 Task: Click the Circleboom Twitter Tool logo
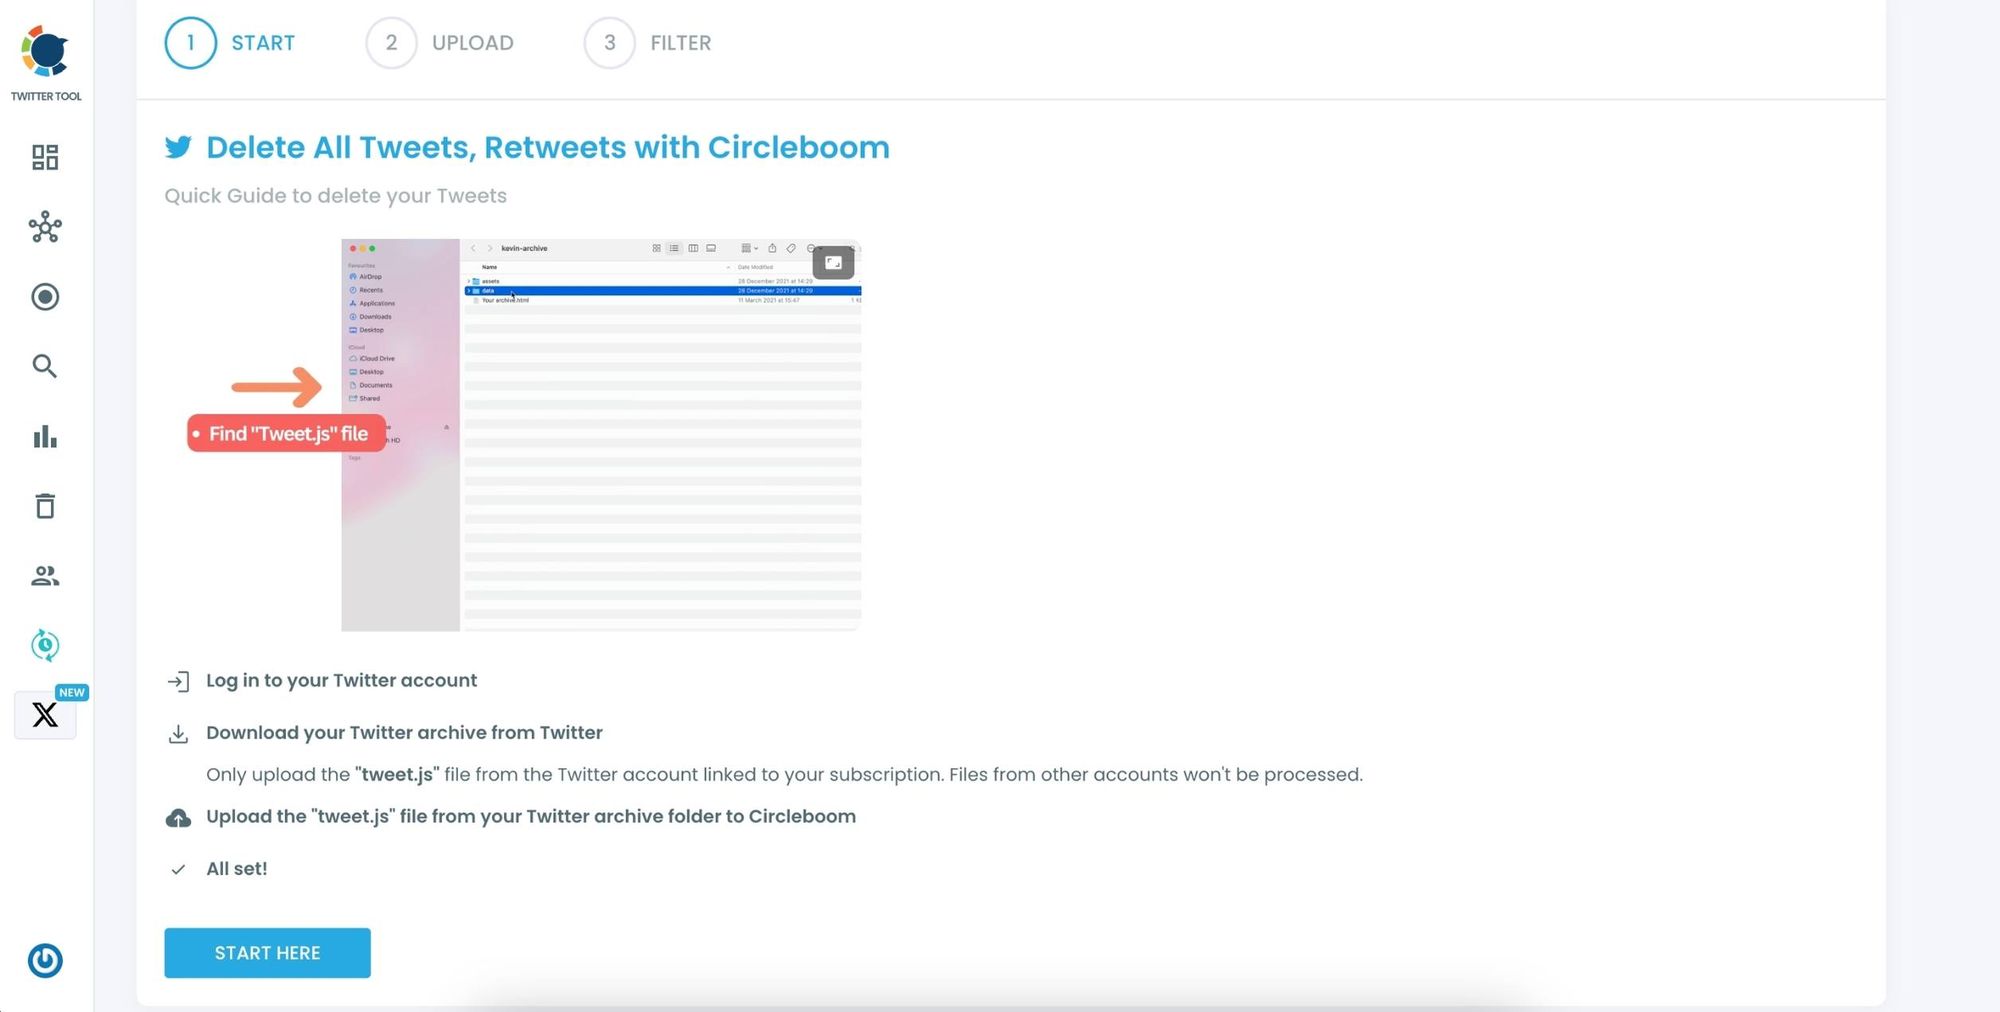click(45, 48)
